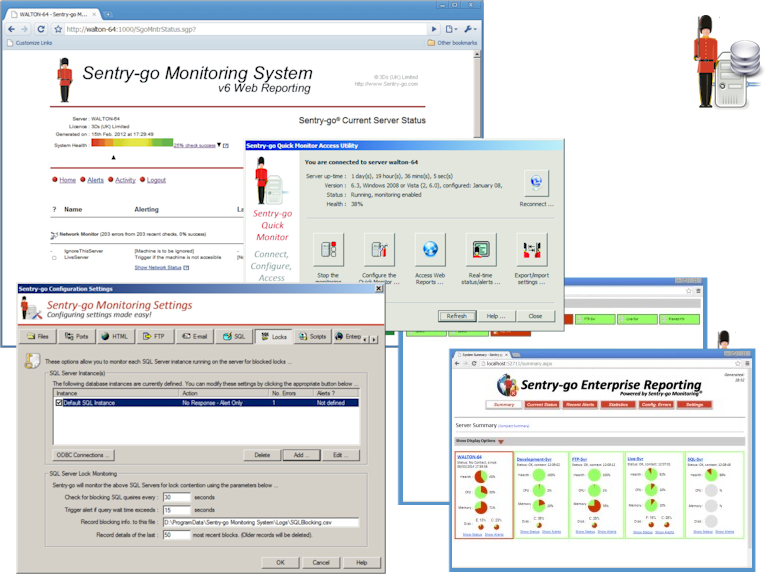Click the Network Monitor icon in status list
The height and width of the screenshot is (575, 767).
click(54, 235)
